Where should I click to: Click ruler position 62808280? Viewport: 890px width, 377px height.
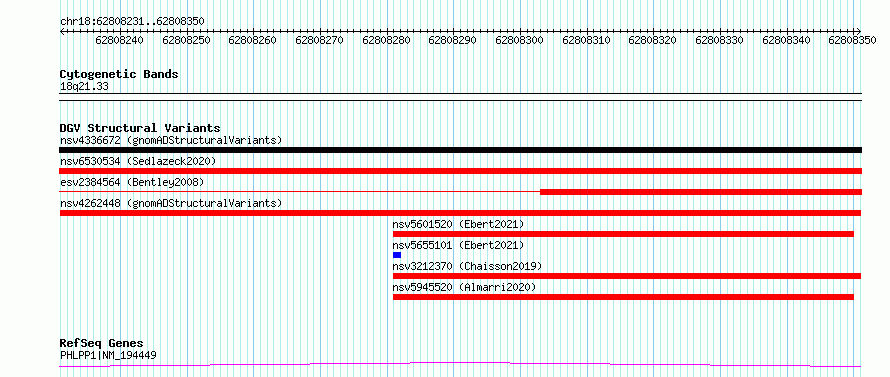pyautogui.click(x=386, y=40)
